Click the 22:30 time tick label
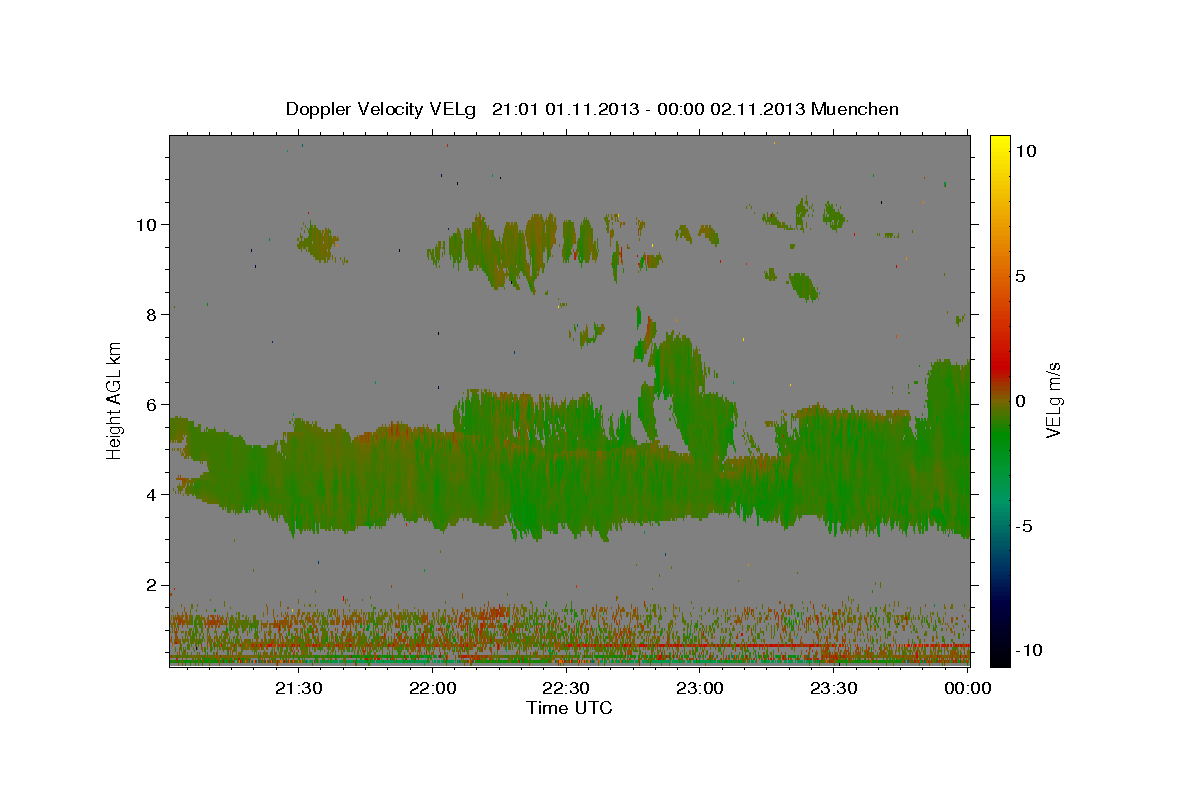The width and height of the screenshot is (1200, 800). pos(566,688)
